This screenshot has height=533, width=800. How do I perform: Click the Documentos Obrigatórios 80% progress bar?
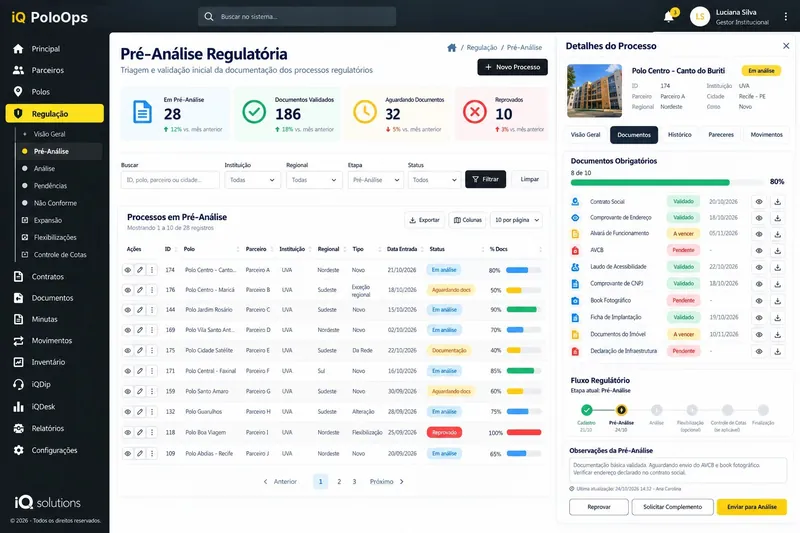[x=667, y=182]
